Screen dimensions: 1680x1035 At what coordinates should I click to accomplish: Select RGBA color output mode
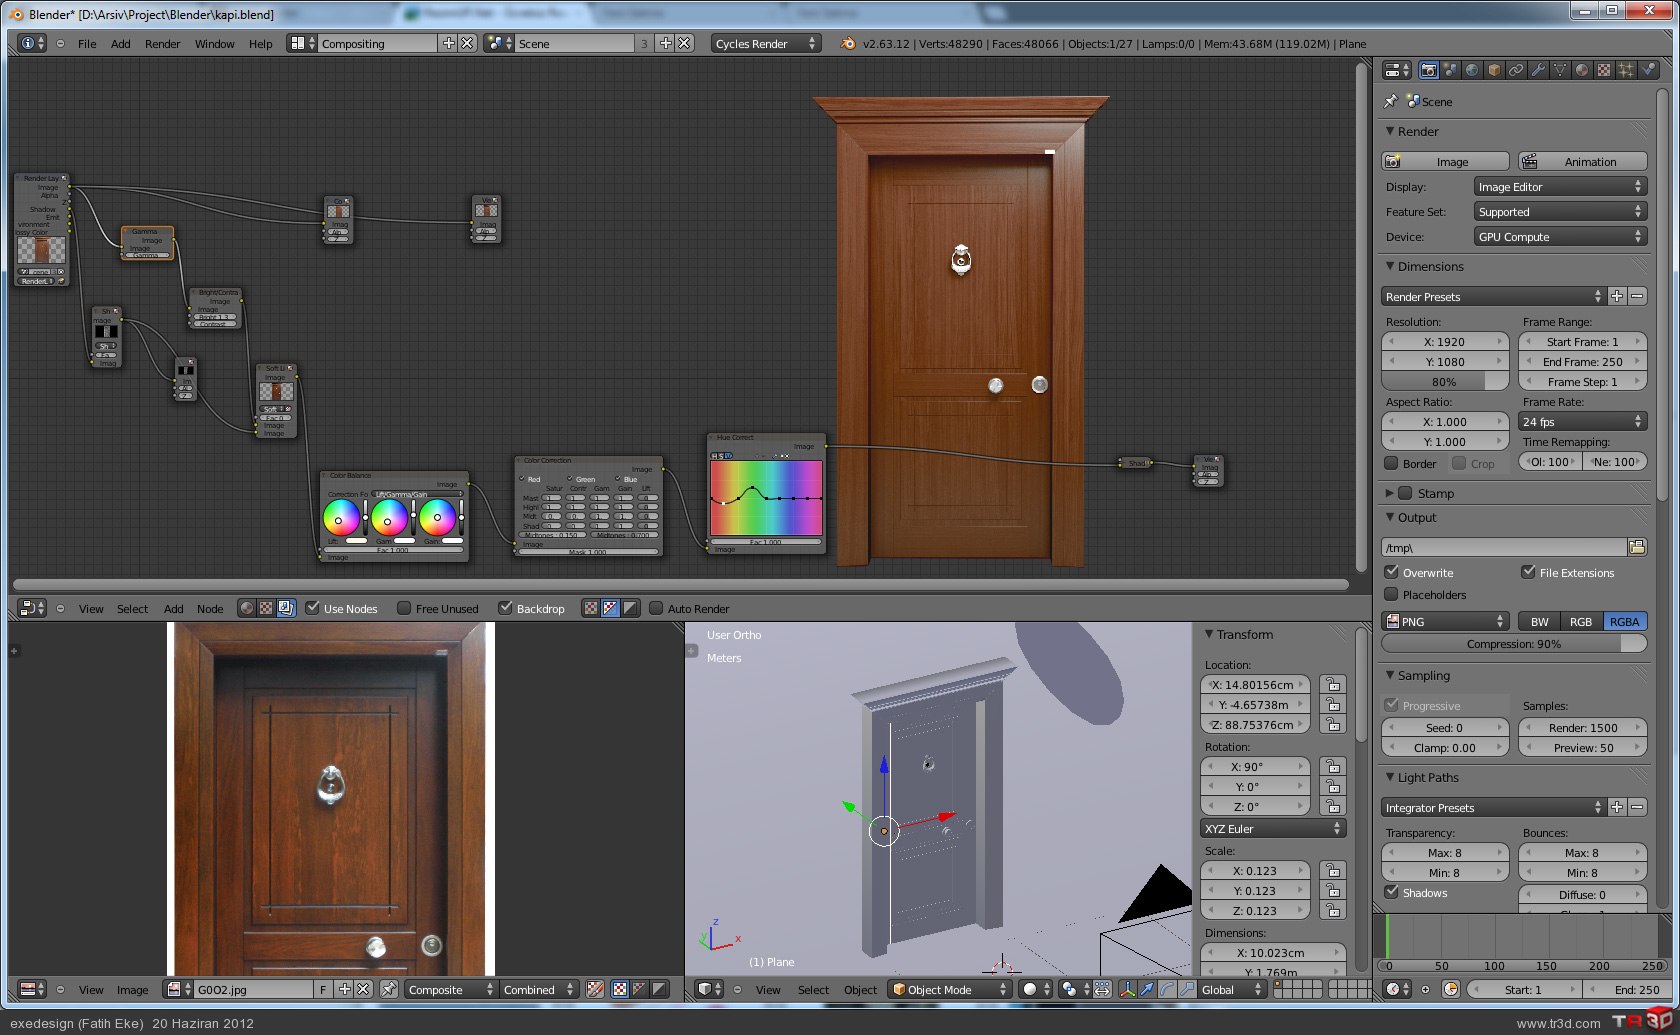tap(1625, 621)
